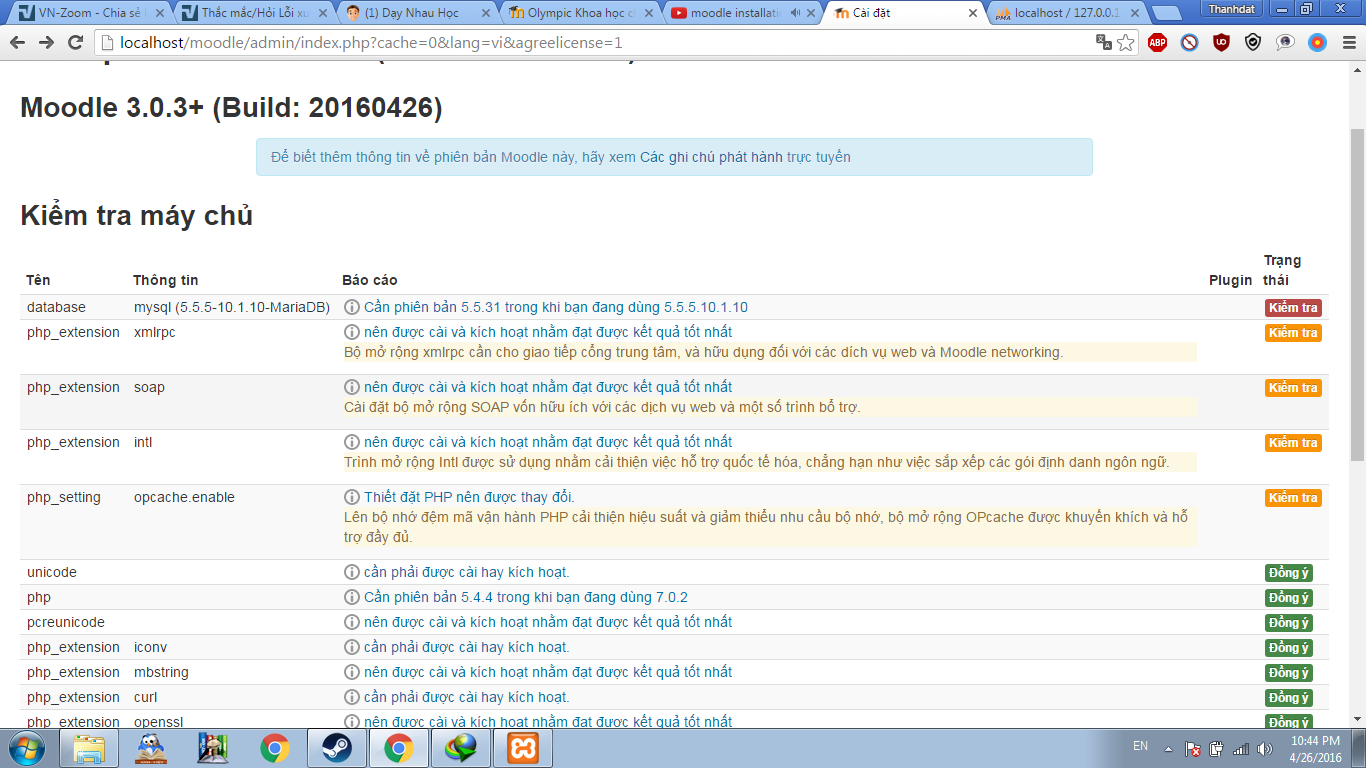Click the Trạng thái column header
The image size is (1366, 768).
(1283, 270)
